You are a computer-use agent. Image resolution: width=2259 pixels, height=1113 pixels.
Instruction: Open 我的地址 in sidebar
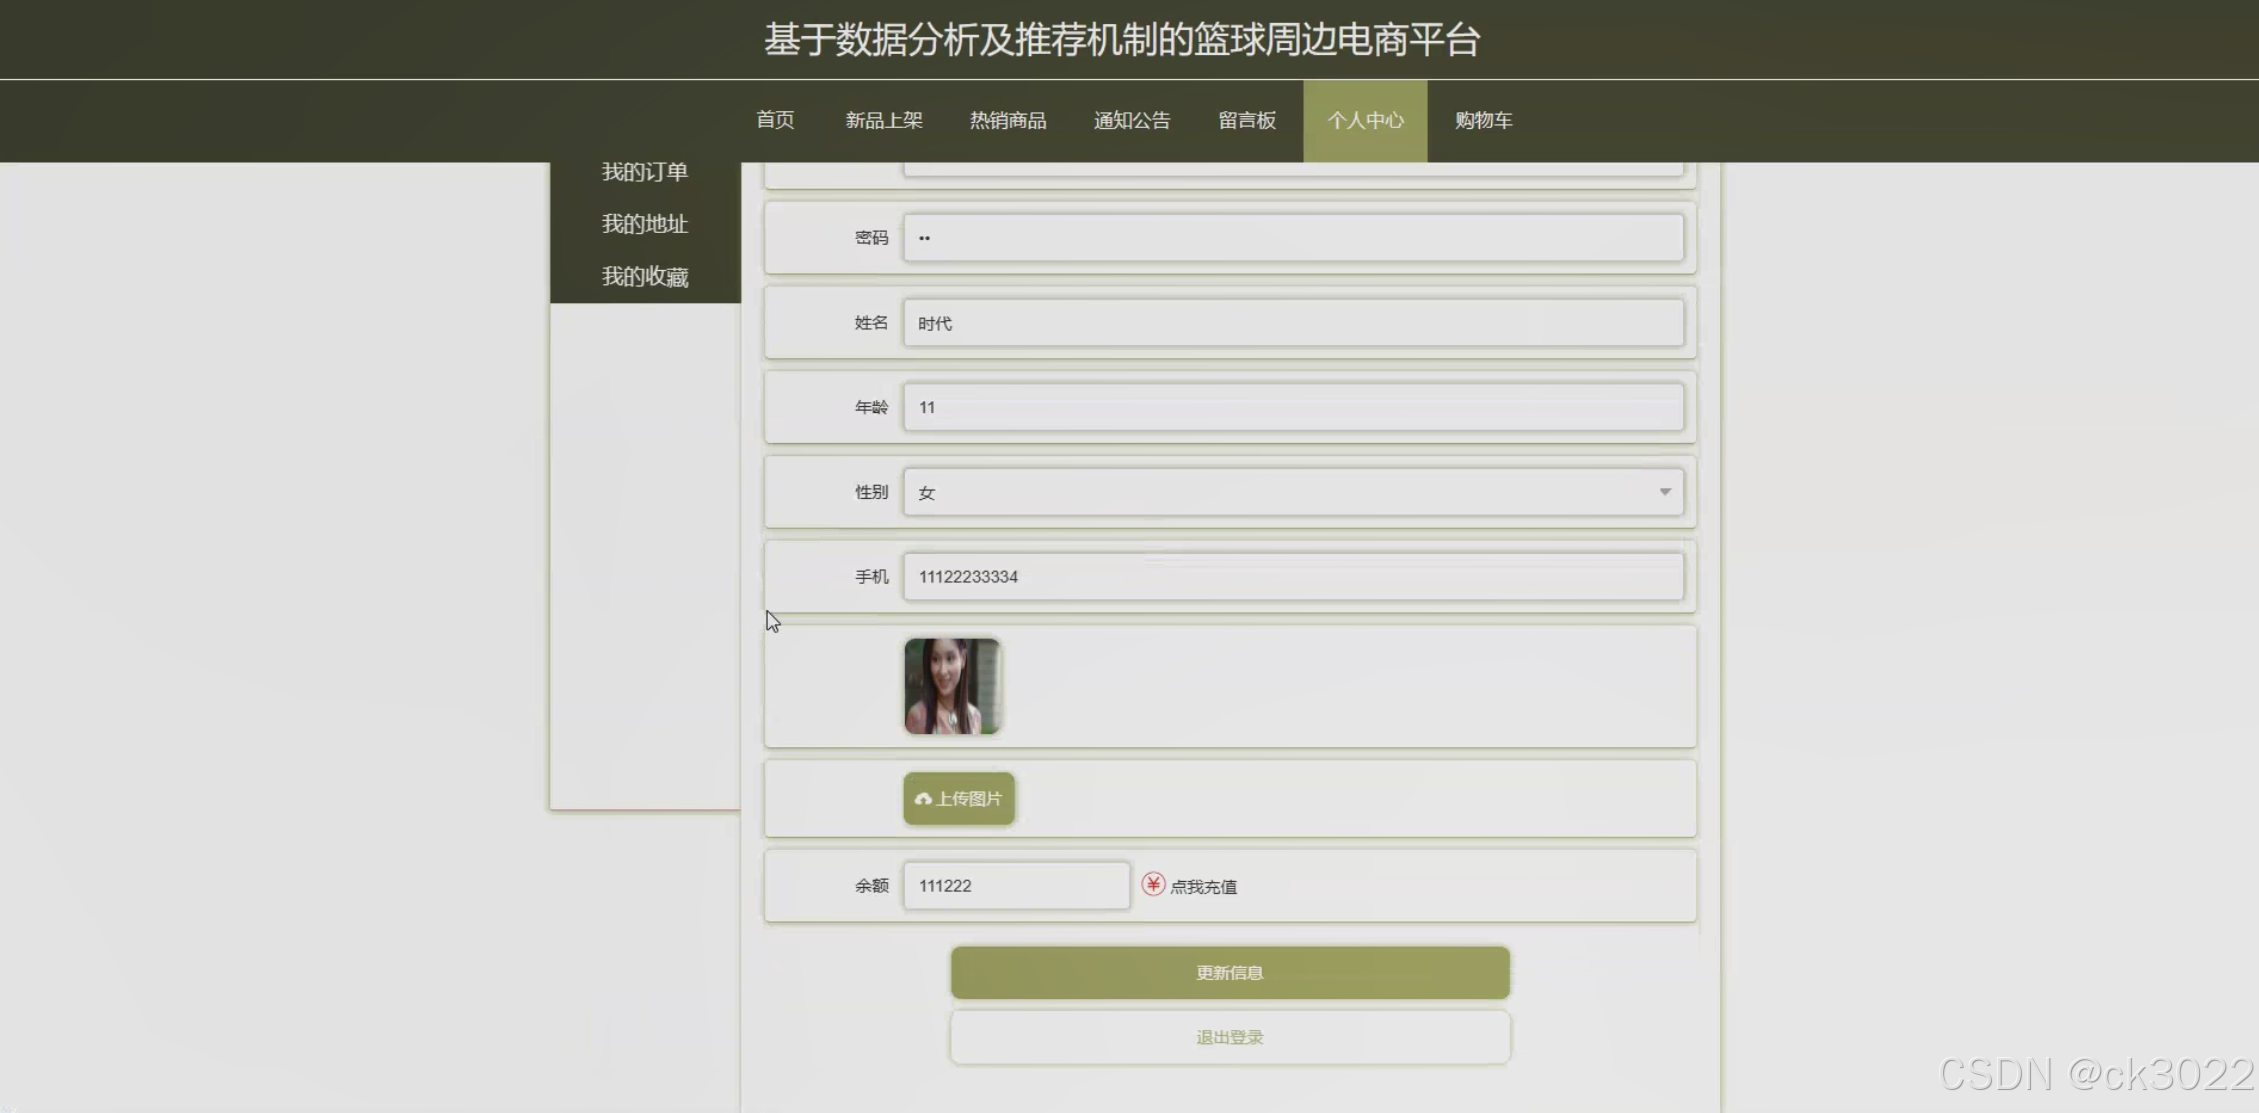(645, 224)
